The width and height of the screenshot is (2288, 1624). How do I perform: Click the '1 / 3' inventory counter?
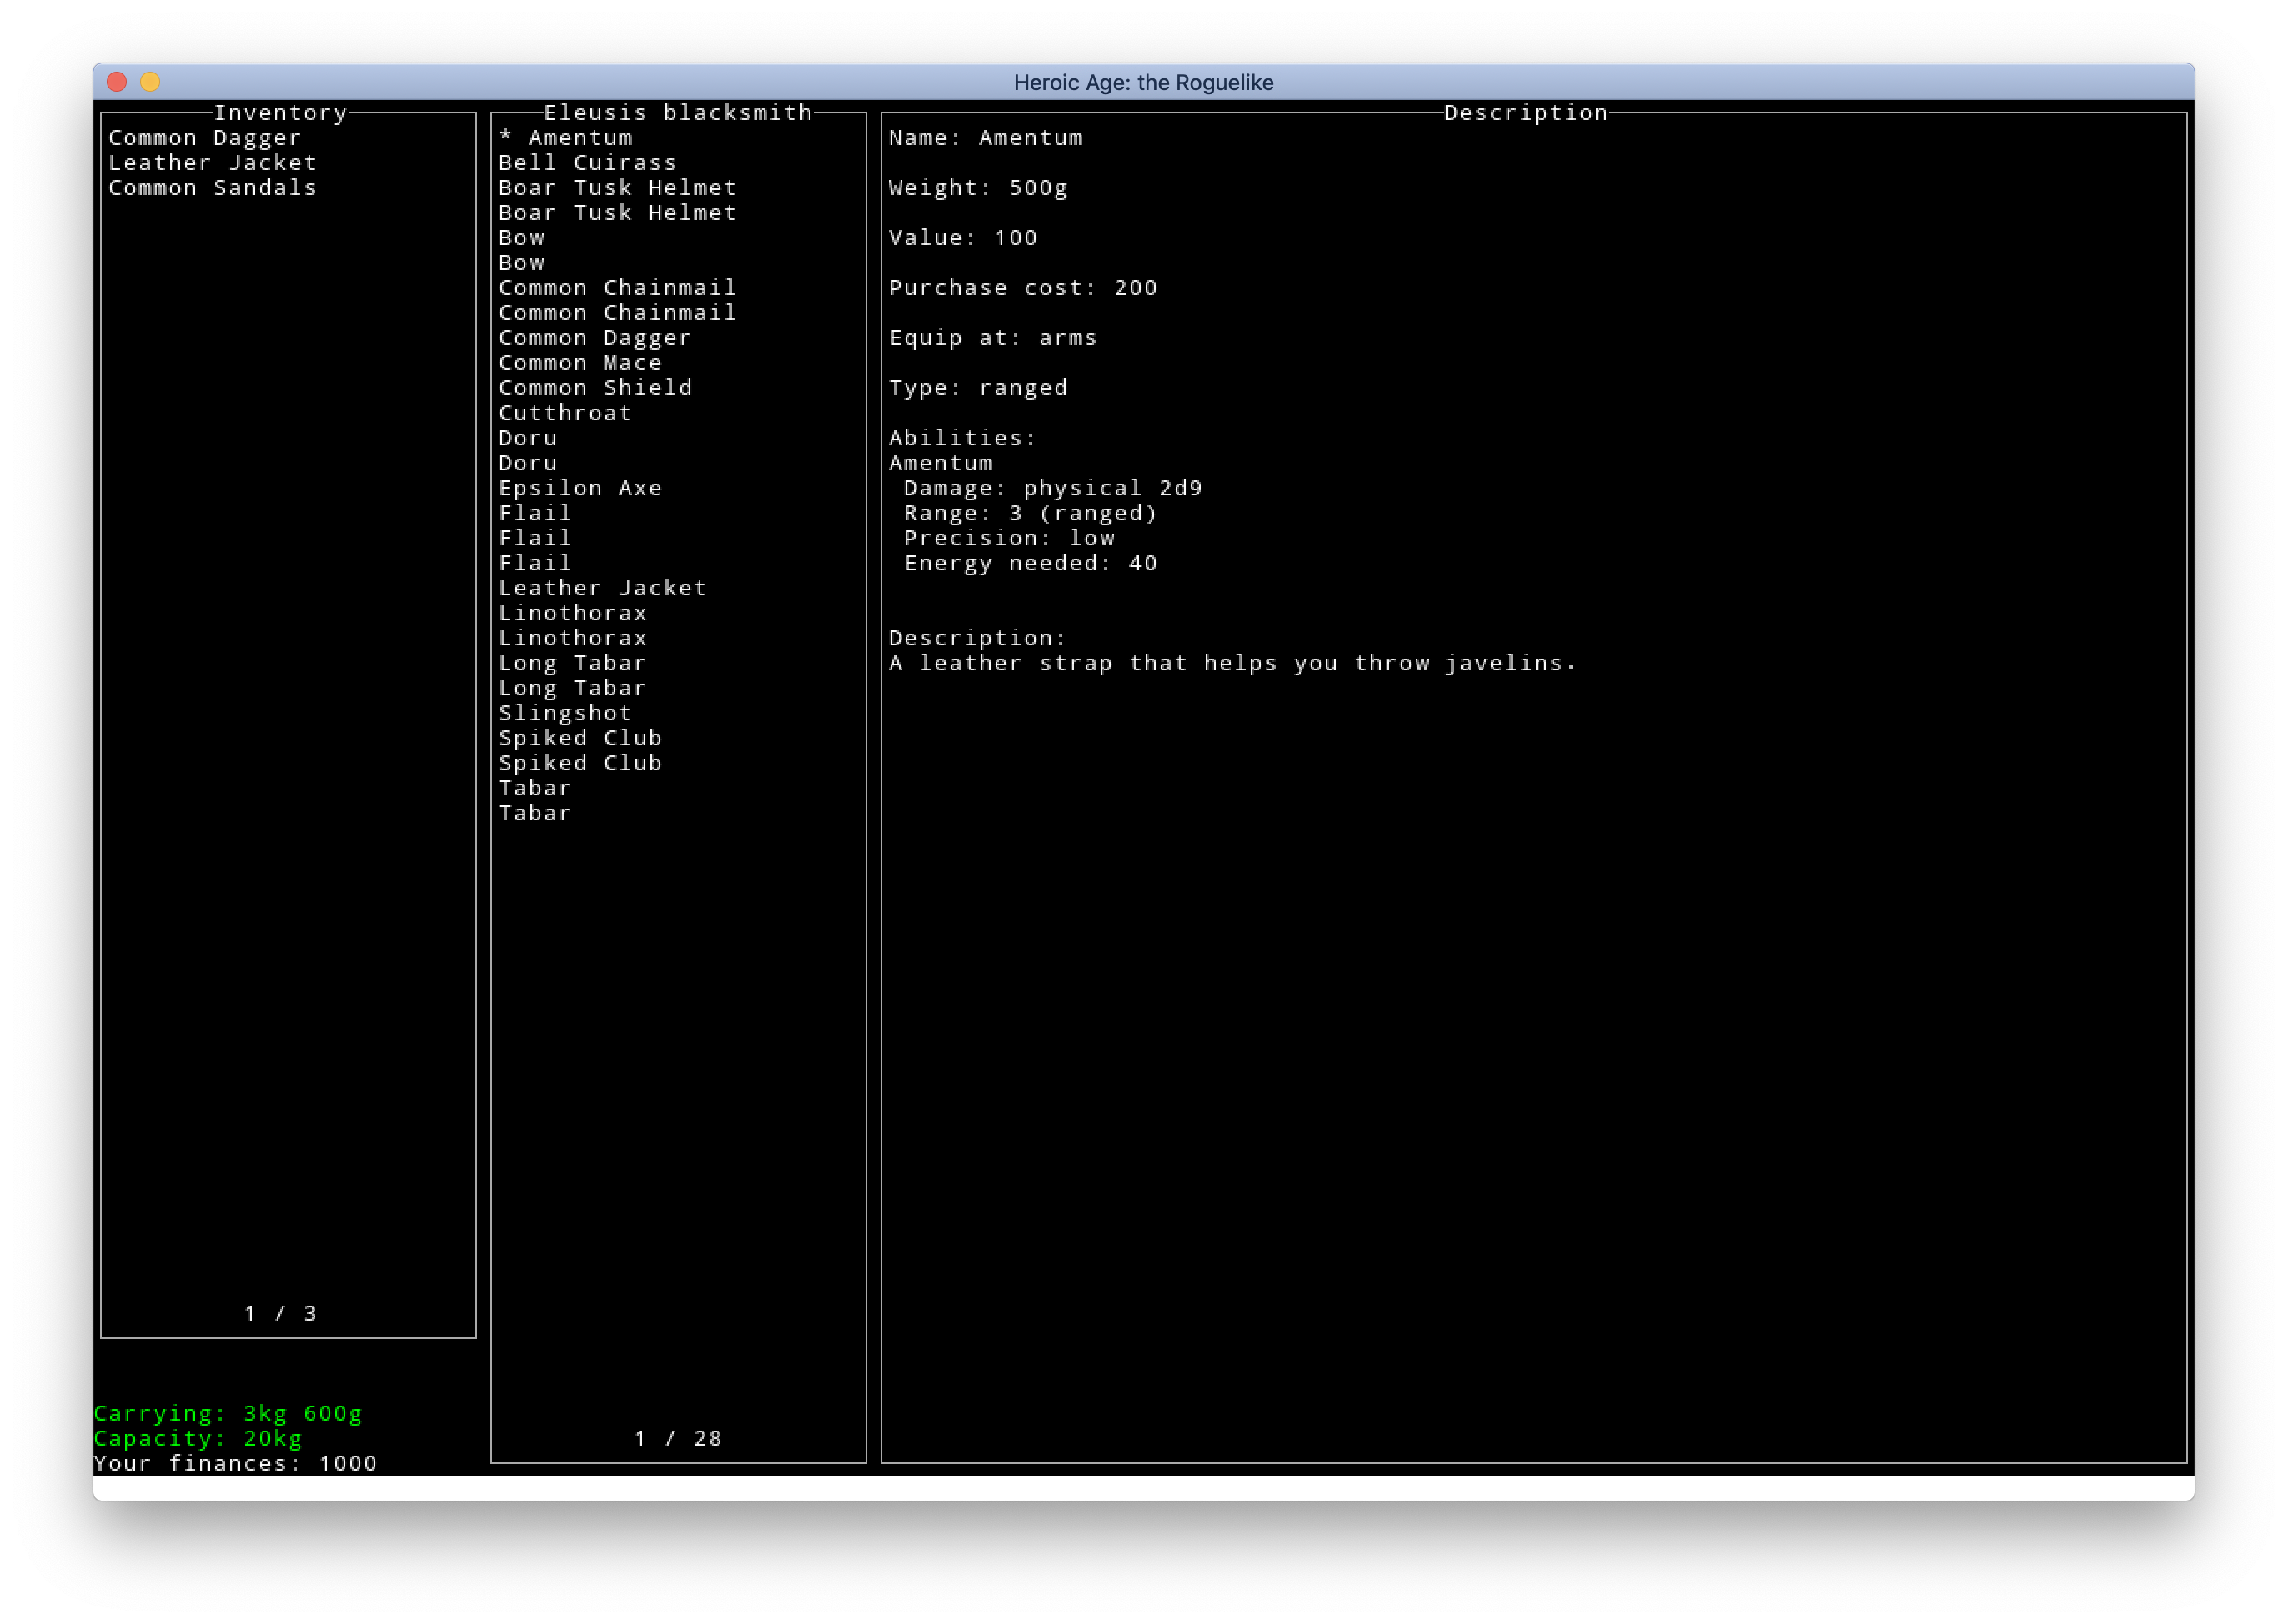[281, 1313]
